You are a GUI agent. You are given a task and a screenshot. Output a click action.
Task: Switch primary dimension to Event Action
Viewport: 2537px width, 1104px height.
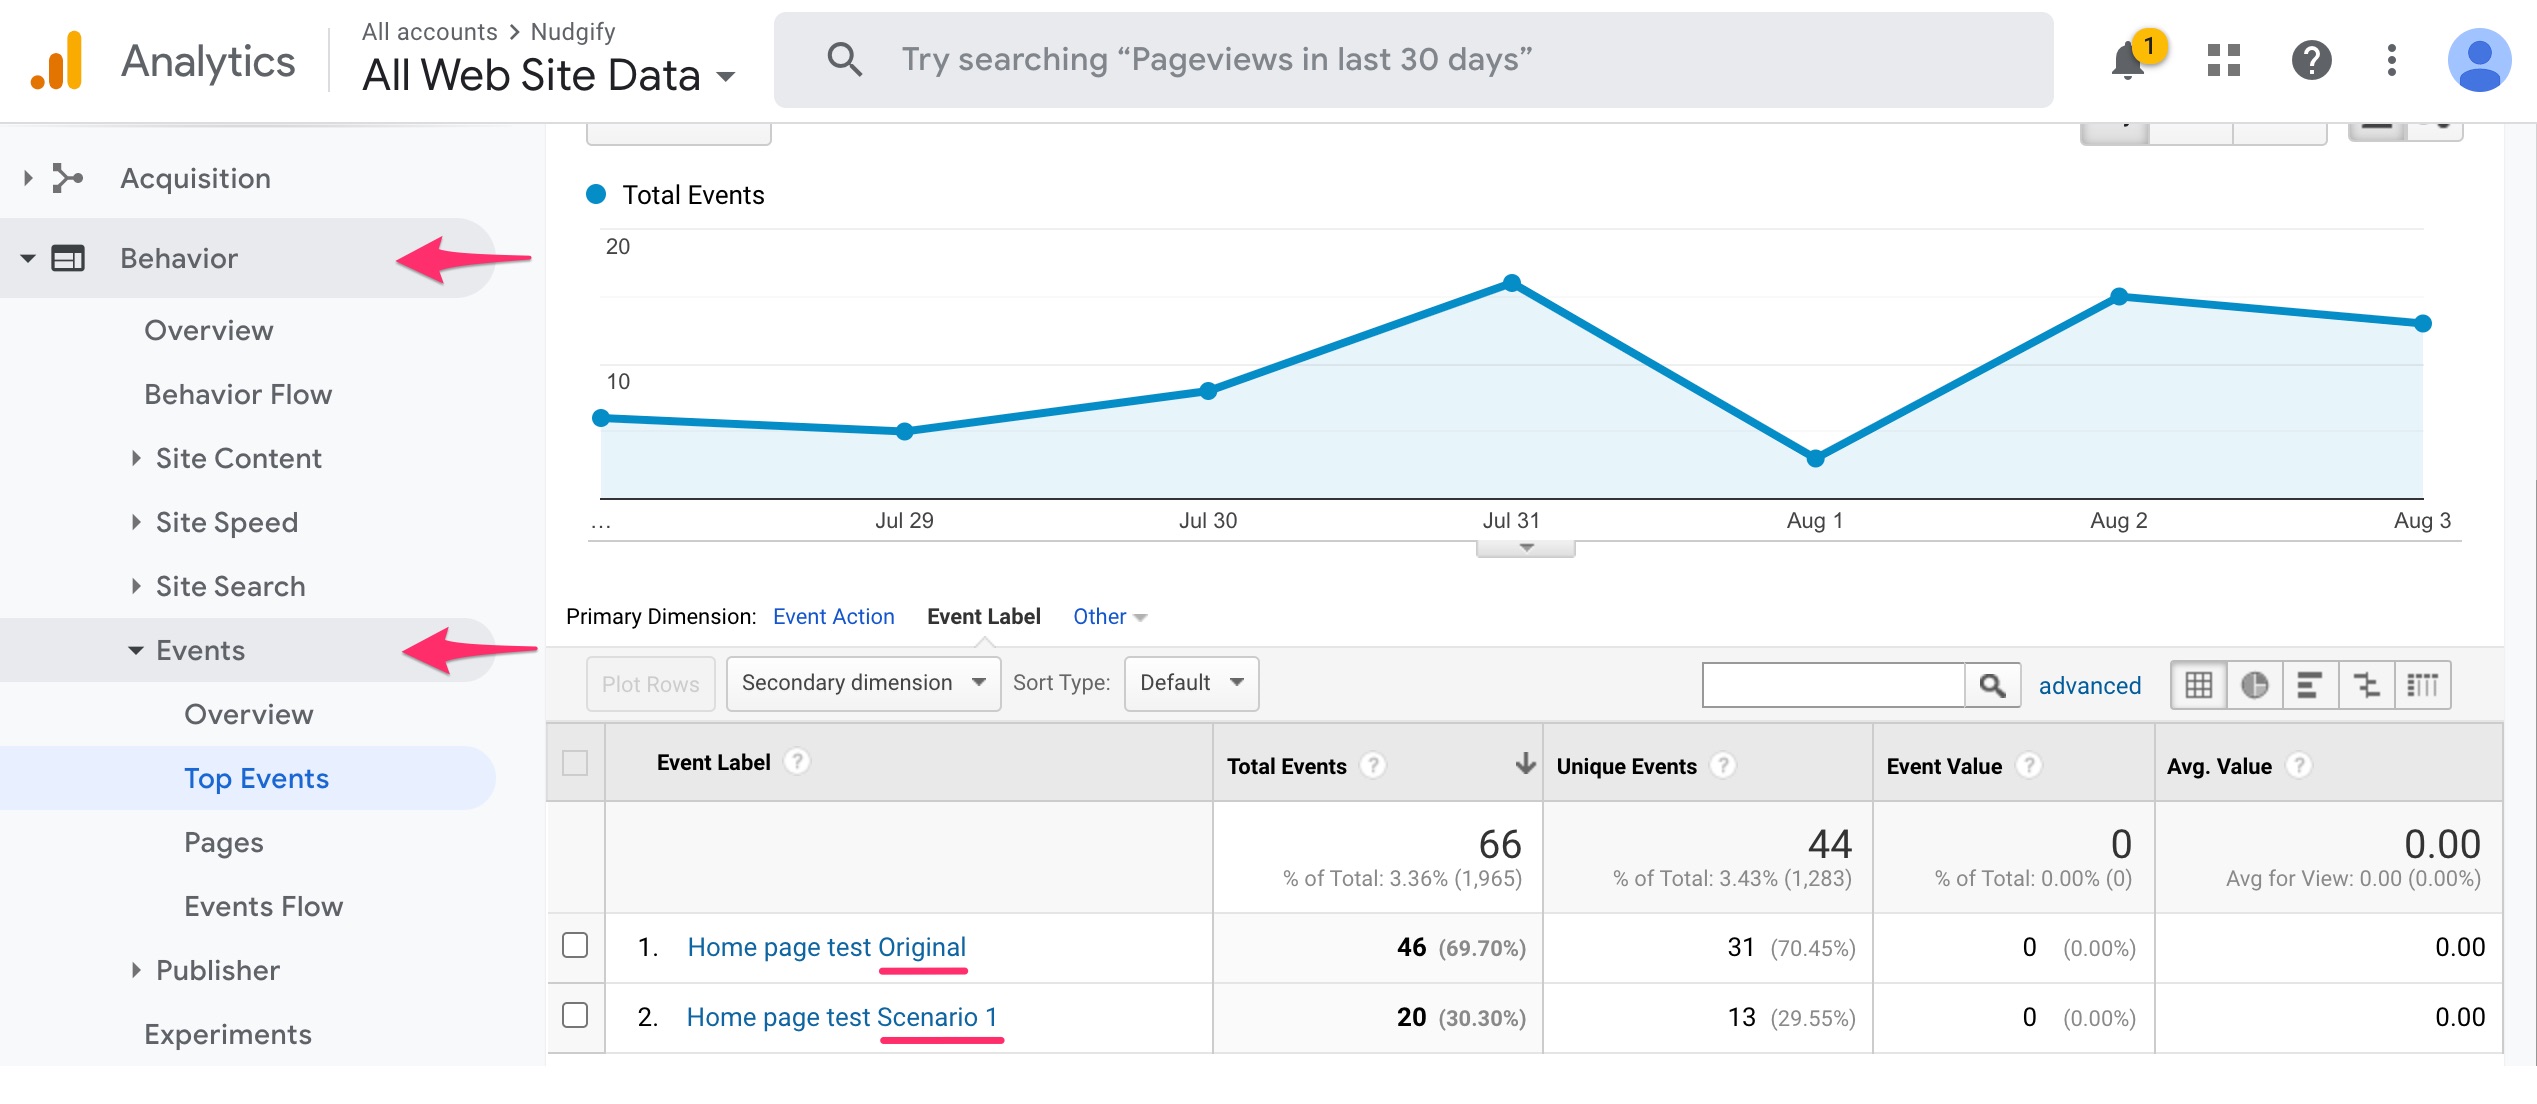pyautogui.click(x=833, y=616)
